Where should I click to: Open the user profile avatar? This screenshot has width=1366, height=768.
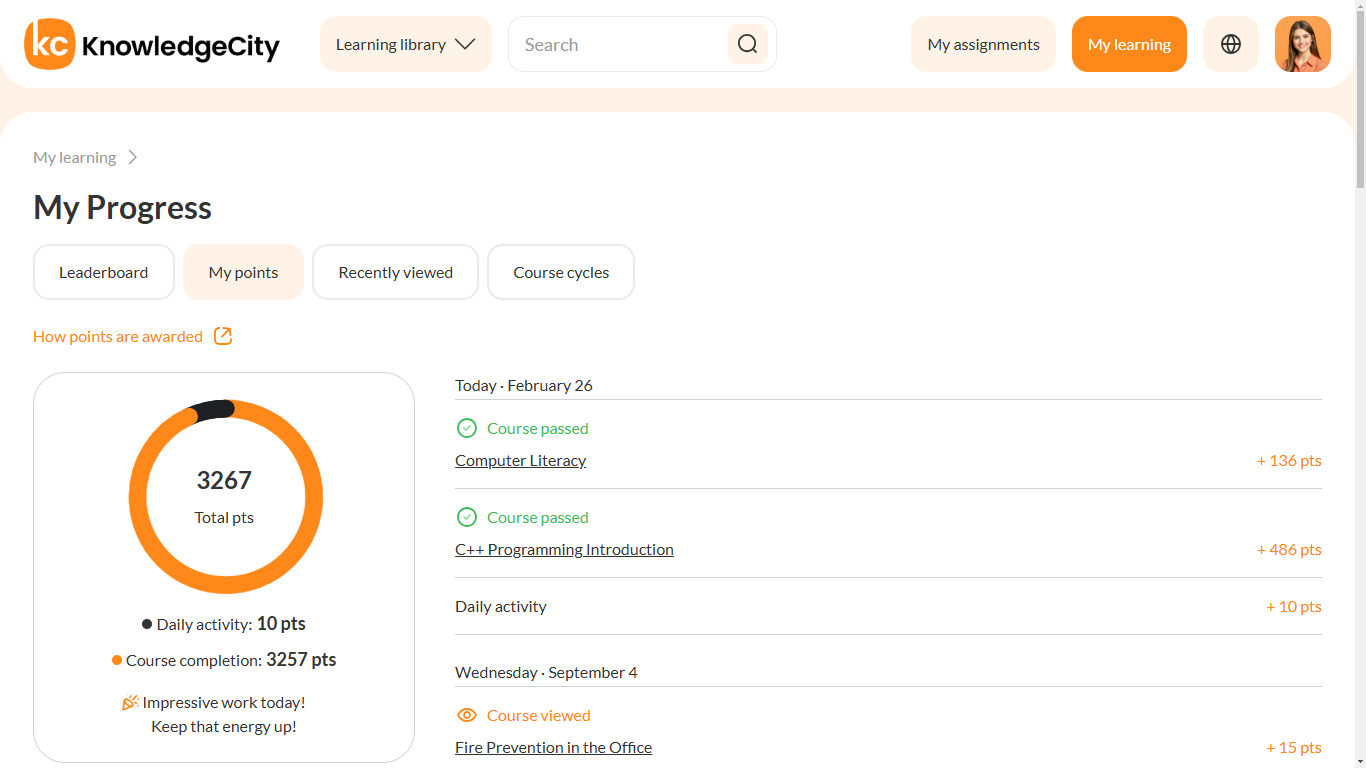(x=1302, y=44)
